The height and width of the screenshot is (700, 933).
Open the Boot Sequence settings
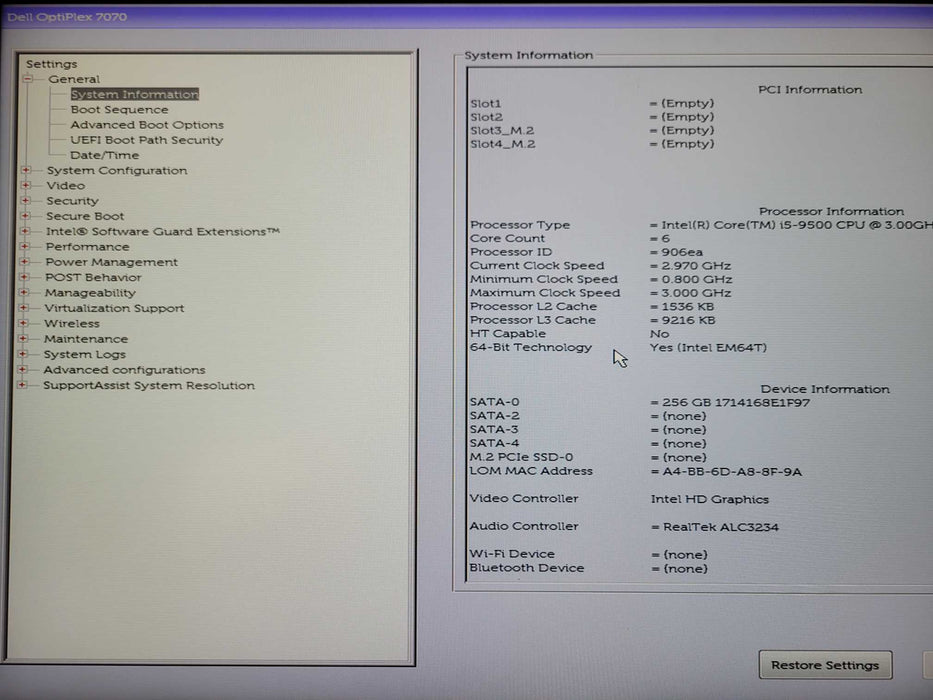pos(119,110)
